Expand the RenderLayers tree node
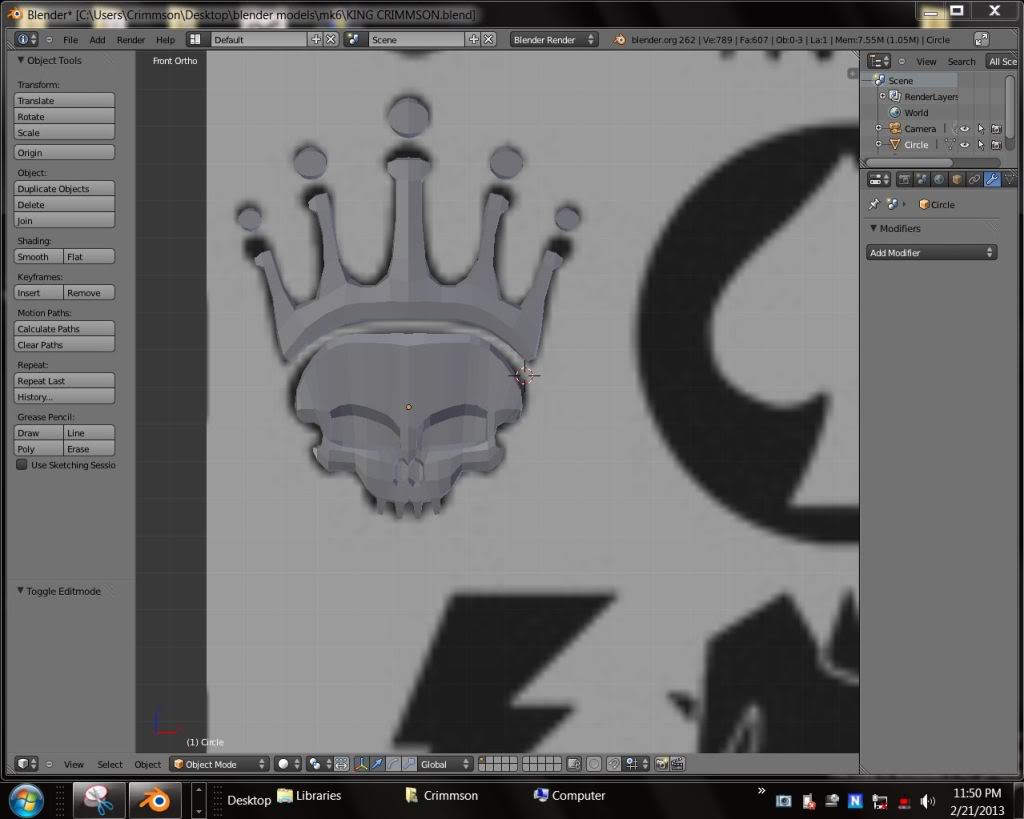Screen dimensions: 1024x819 point(882,96)
